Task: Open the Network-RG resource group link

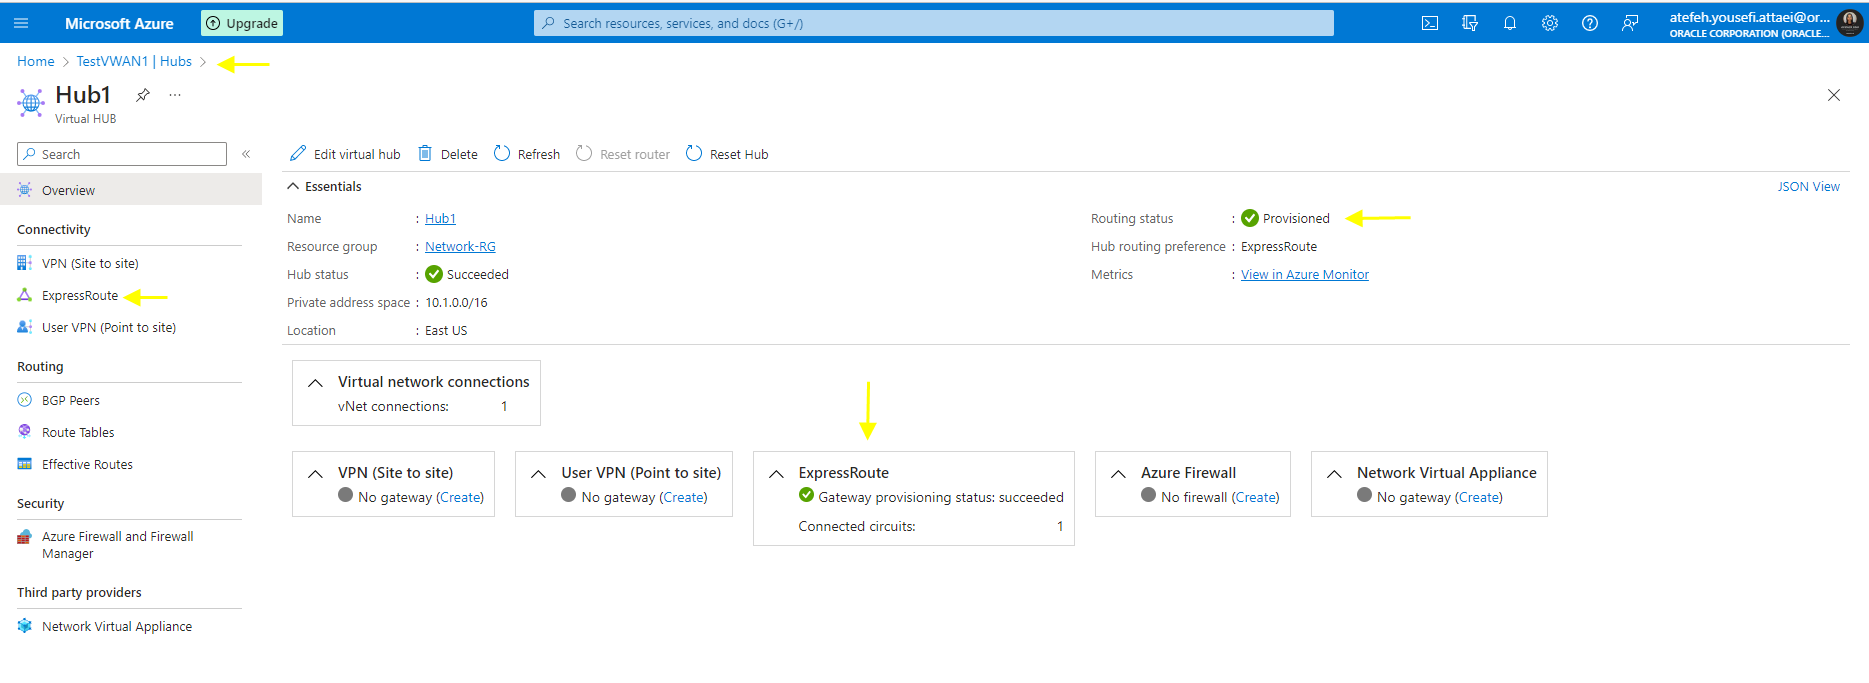Action: pyautogui.click(x=460, y=247)
